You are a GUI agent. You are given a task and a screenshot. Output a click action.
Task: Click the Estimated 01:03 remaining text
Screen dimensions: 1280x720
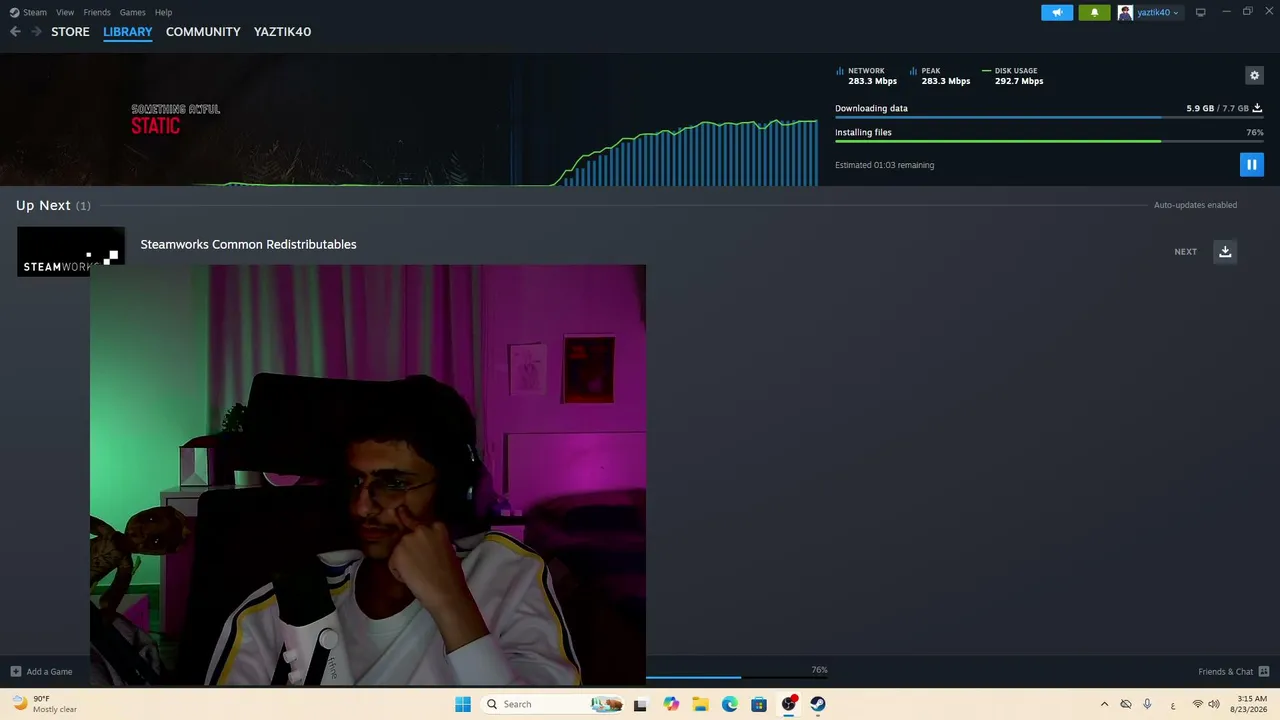[x=884, y=165]
